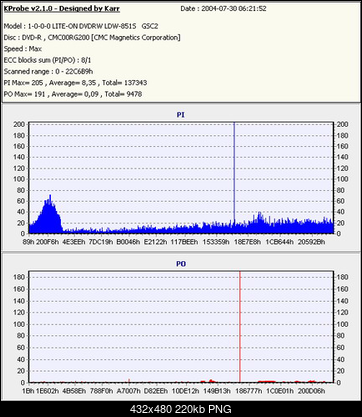Click the 788F0h label under PO chart
Image resolution: width=362 pixels, height=417 pixels.
101,391
